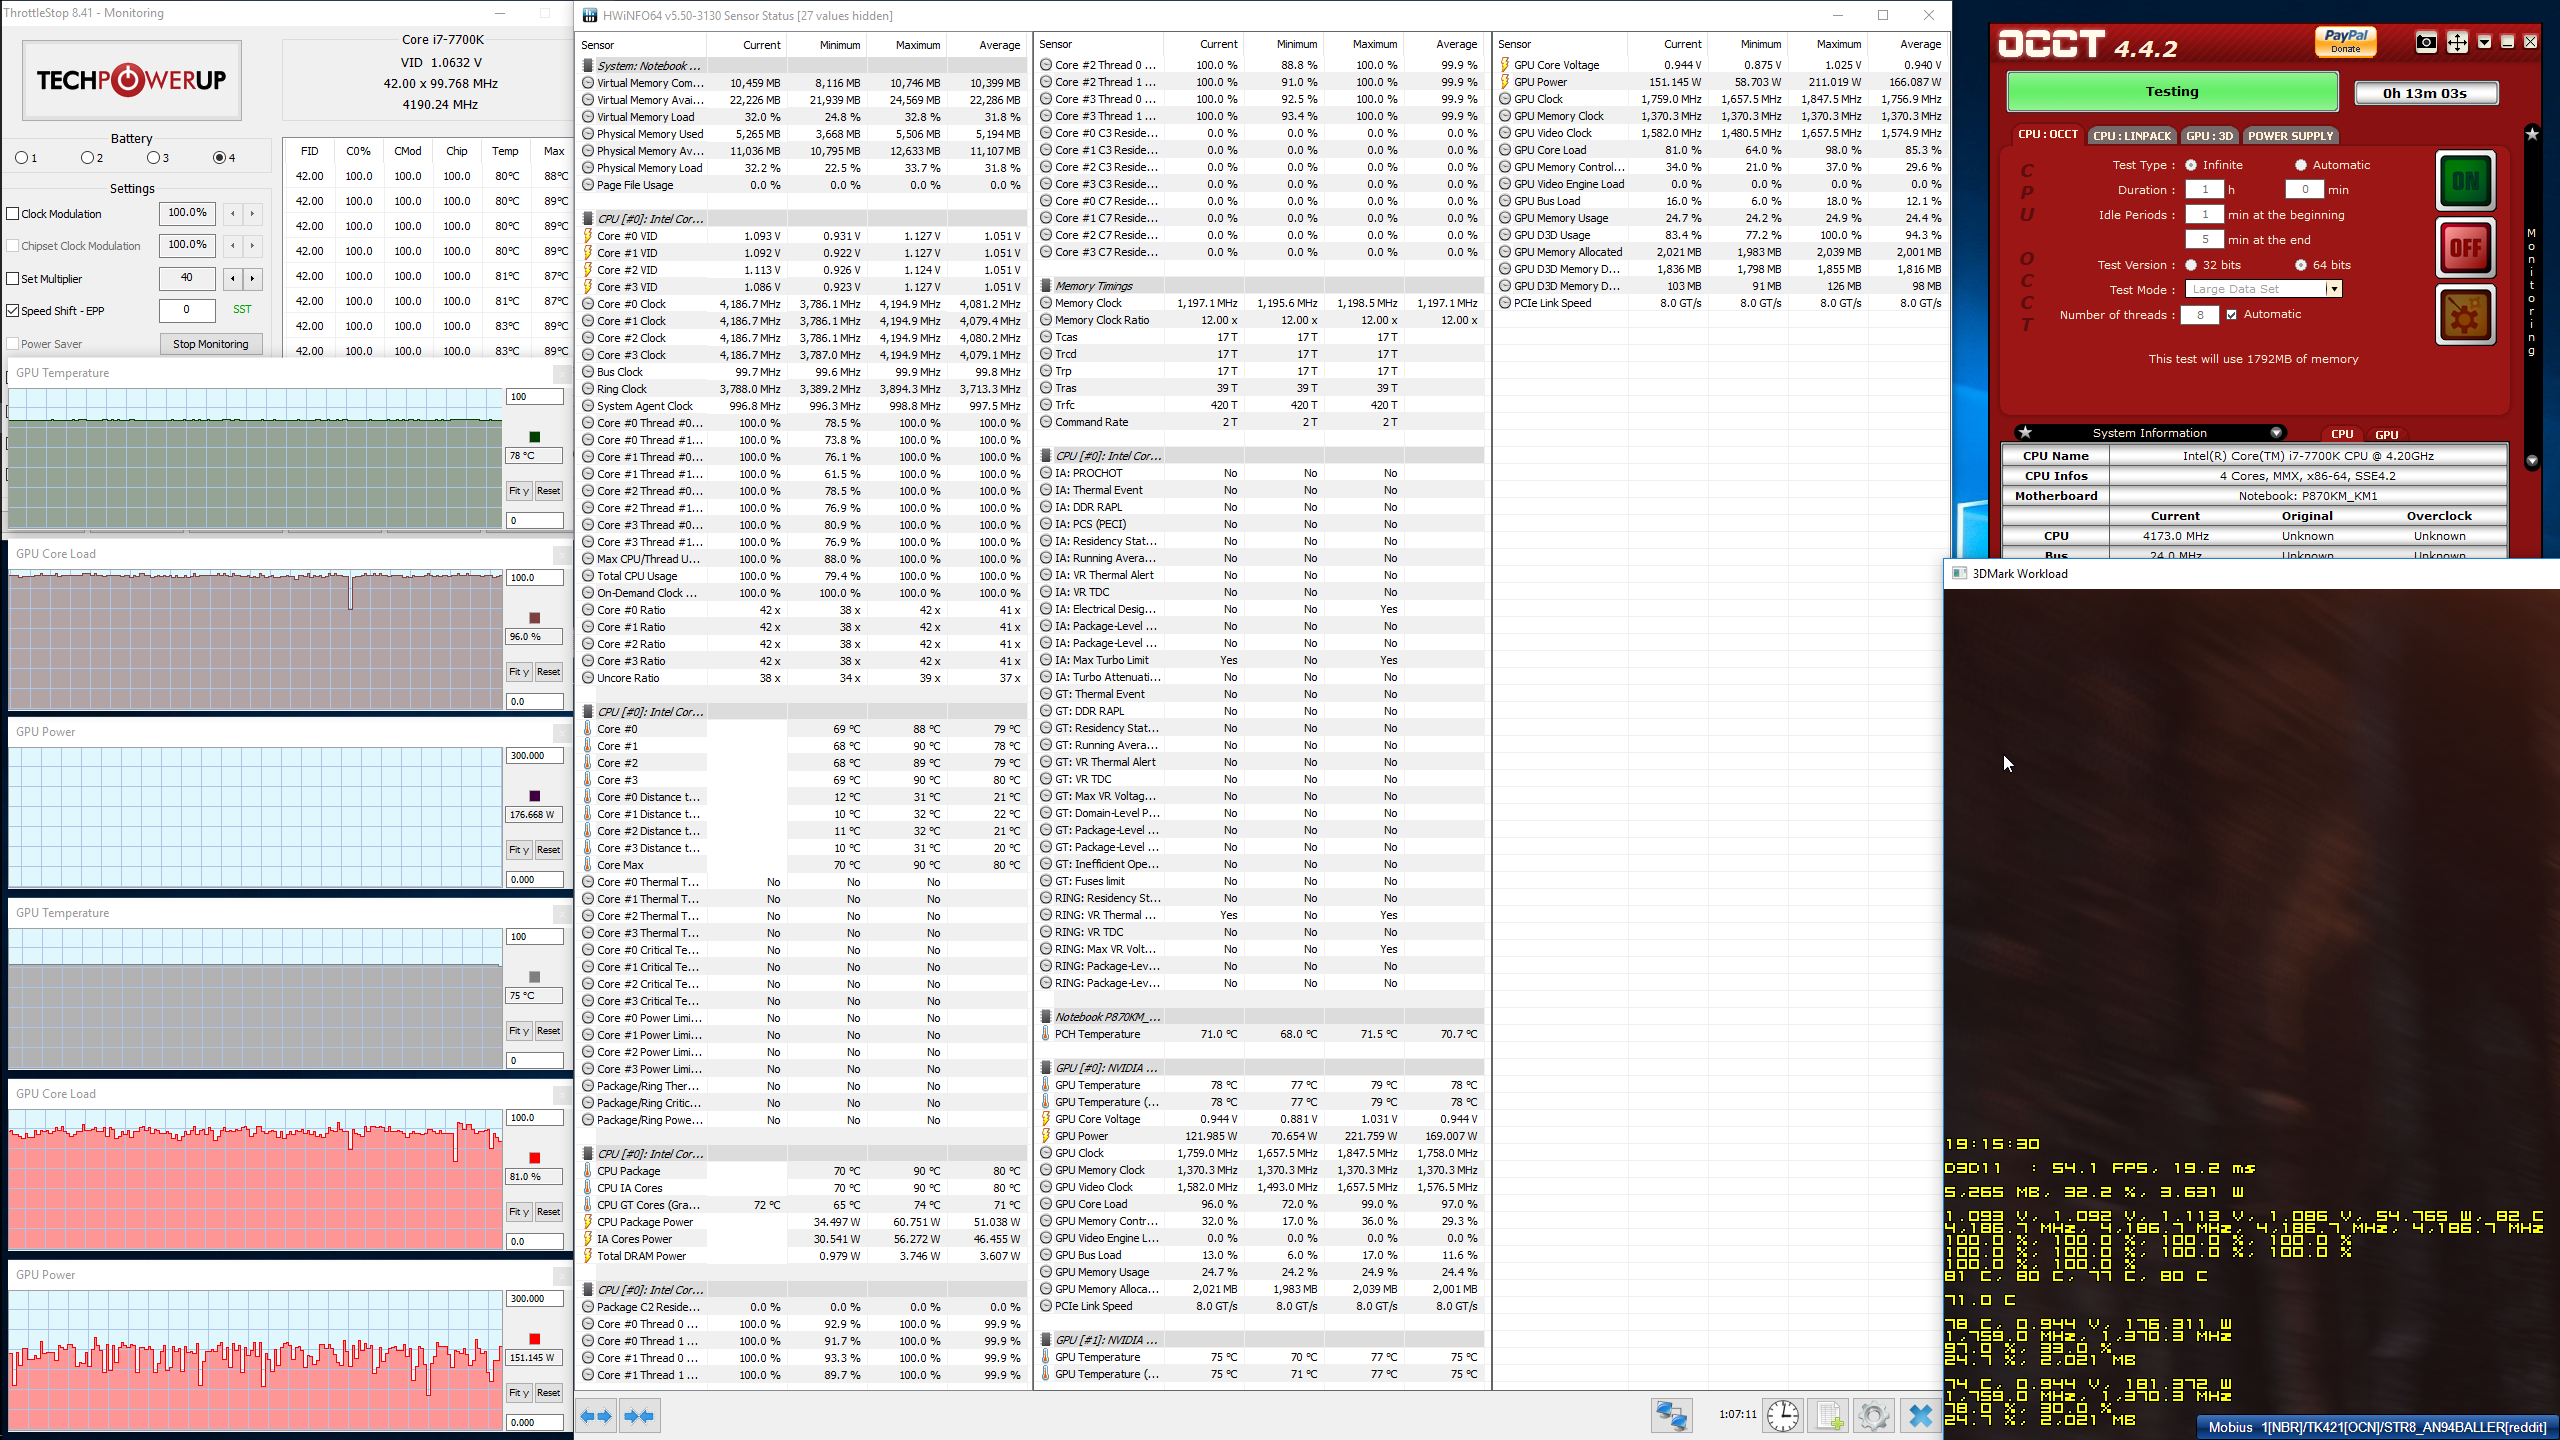Start HWiNFO logging with the sheet-plus icon
Viewport: 2560px width, 1440px height.
click(1829, 1415)
